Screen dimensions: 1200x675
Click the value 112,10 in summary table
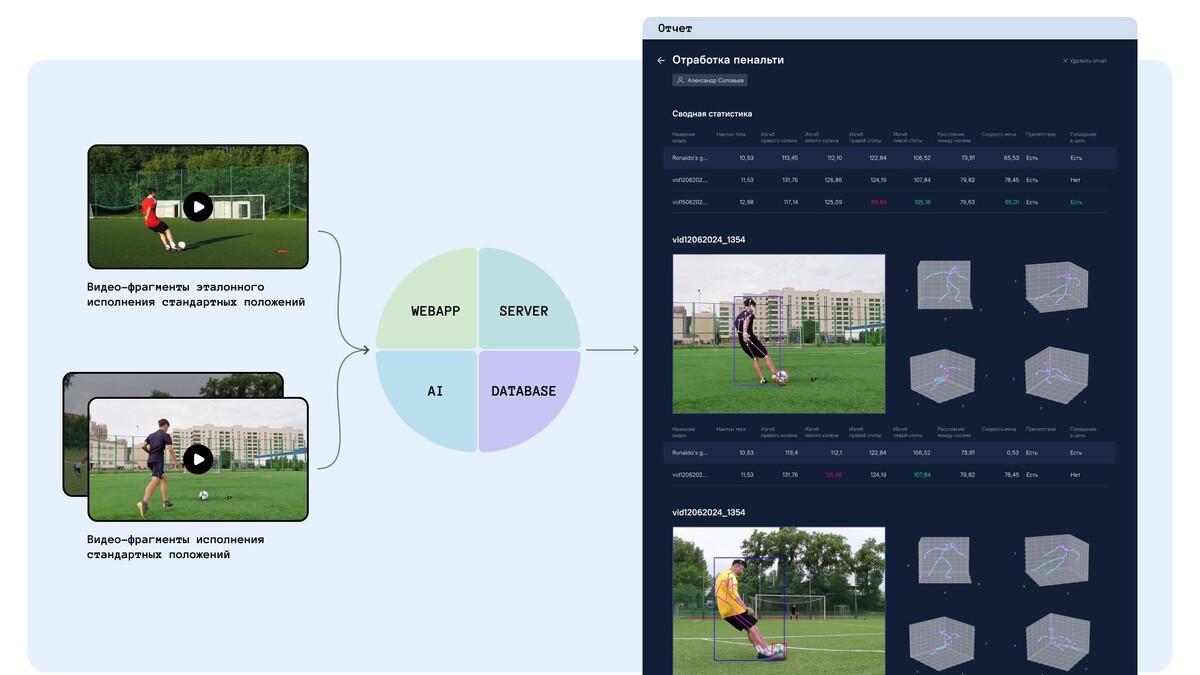pyautogui.click(x=833, y=158)
